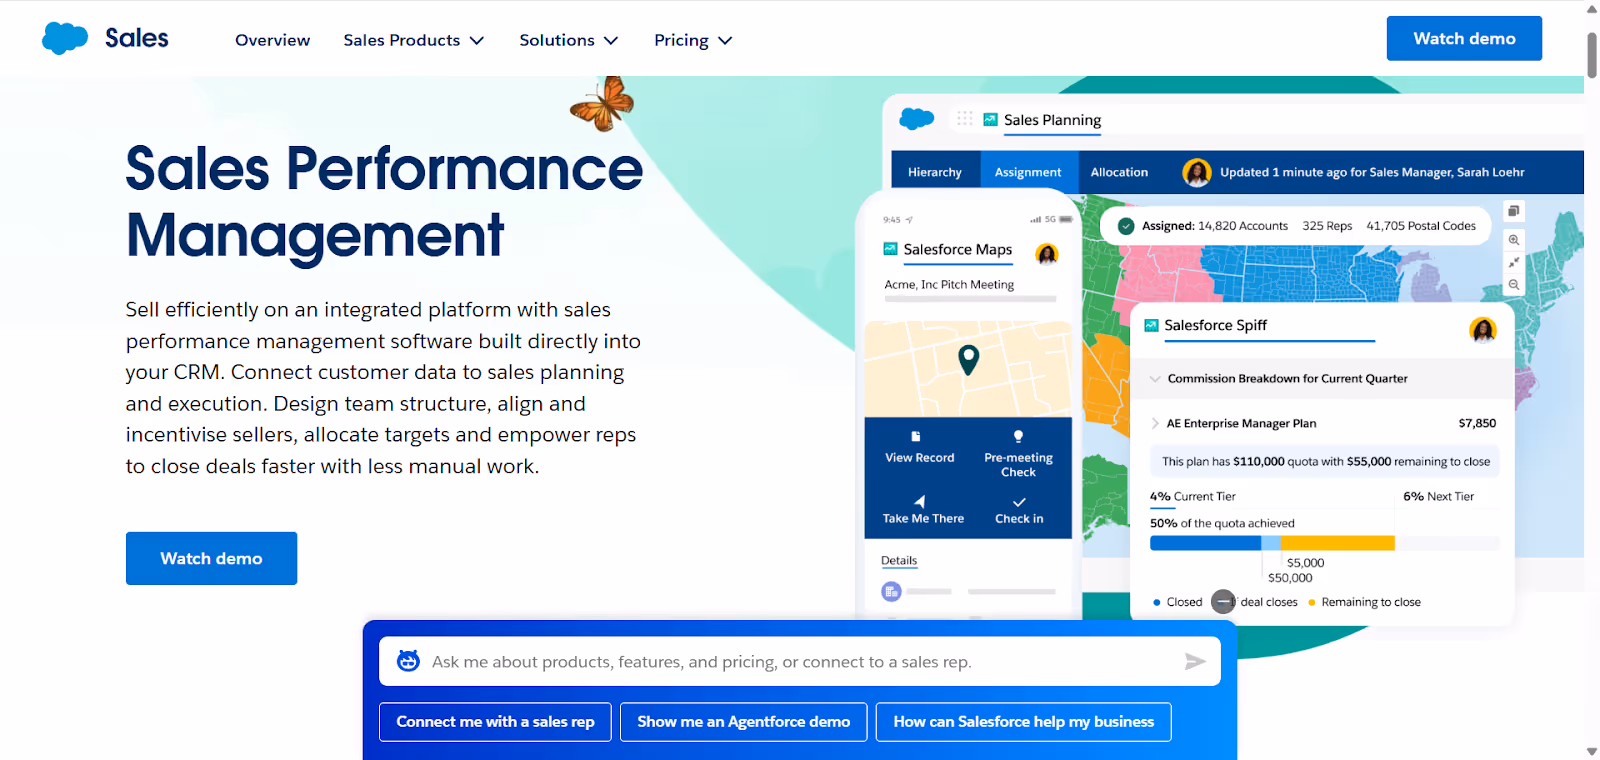Click the round details icon under Details
The height and width of the screenshot is (760, 1600).
(891, 592)
